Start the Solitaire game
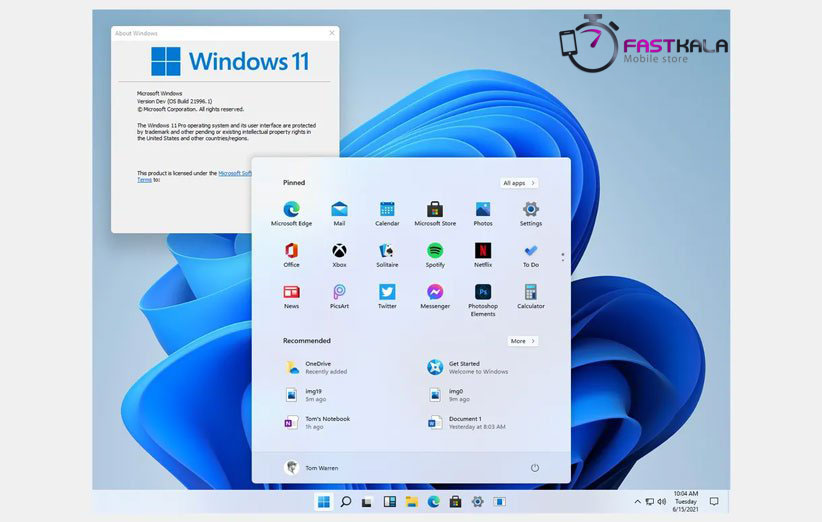 click(387, 255)
